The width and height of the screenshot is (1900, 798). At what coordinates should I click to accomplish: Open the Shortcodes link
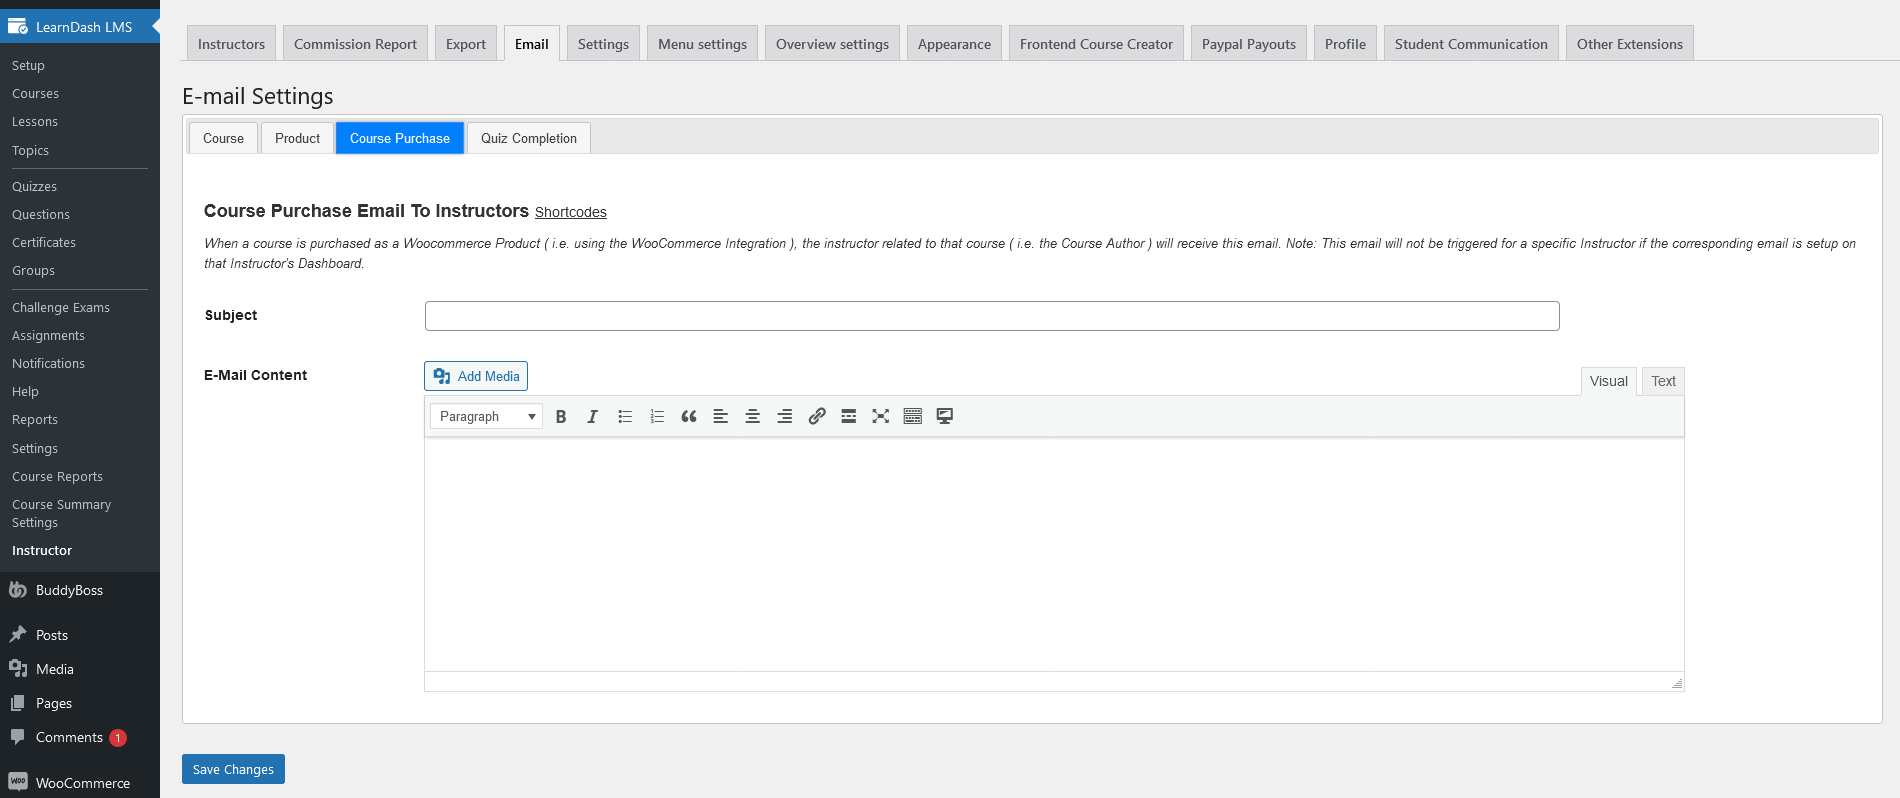tap(571, 212)
